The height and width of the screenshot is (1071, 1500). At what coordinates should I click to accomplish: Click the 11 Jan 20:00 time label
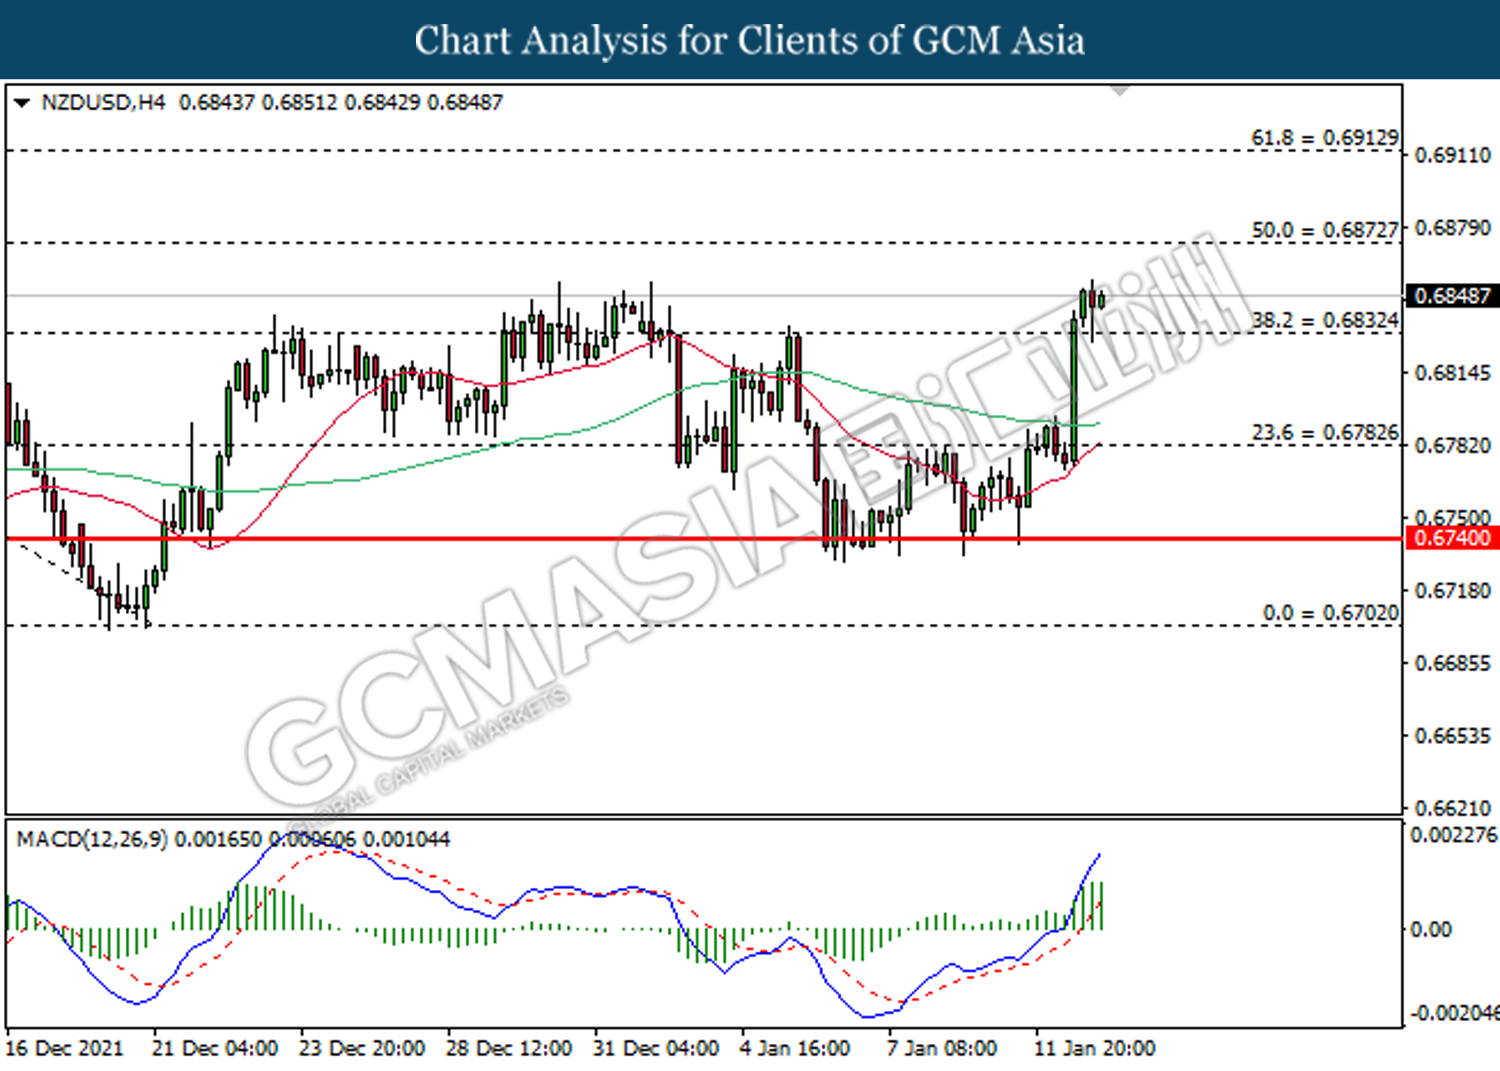(x=1094, y=1048)
